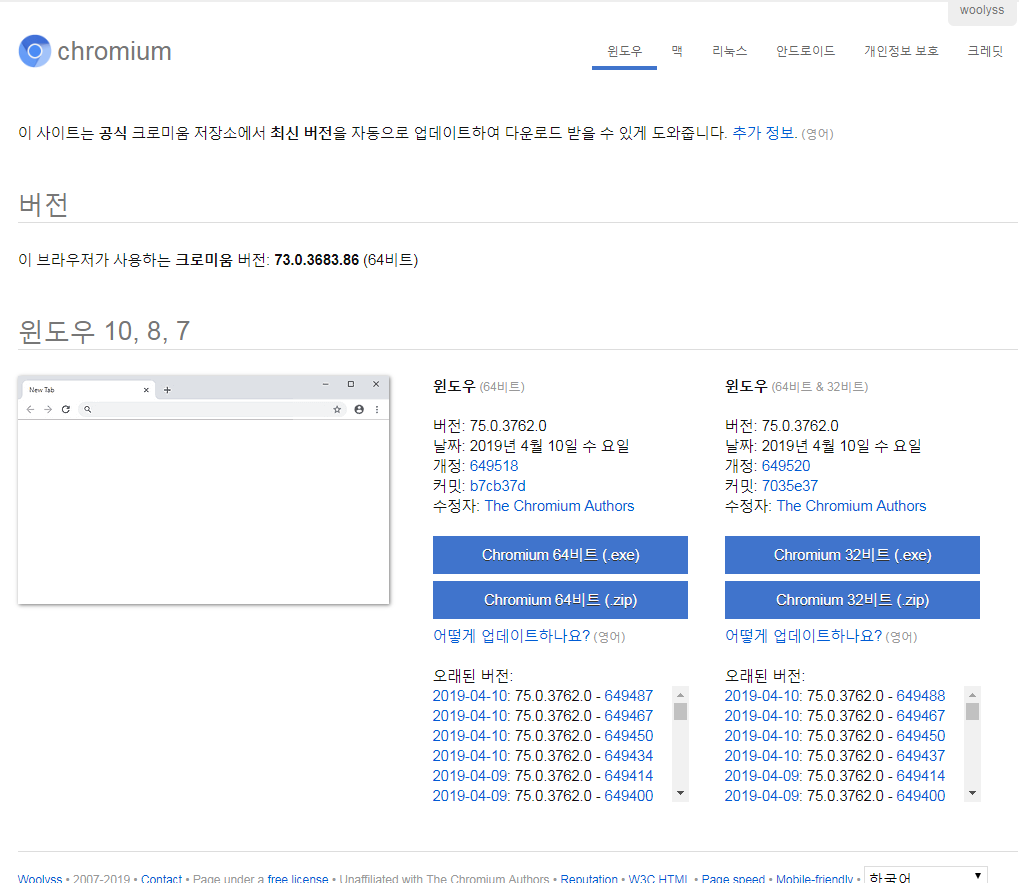
Task: Click the 64비트 old versions scrollbar thumb
Action: pos(680,711)
